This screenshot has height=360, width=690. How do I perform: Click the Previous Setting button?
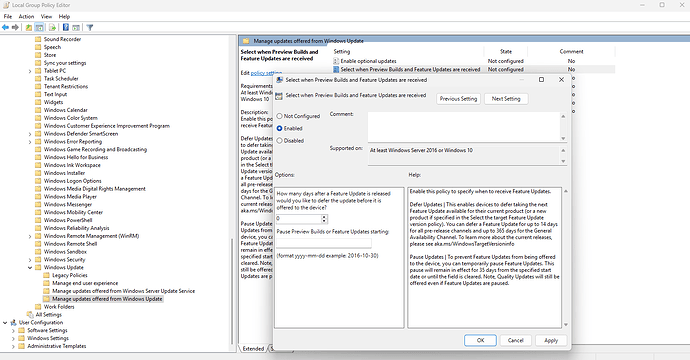coord(458,99)
